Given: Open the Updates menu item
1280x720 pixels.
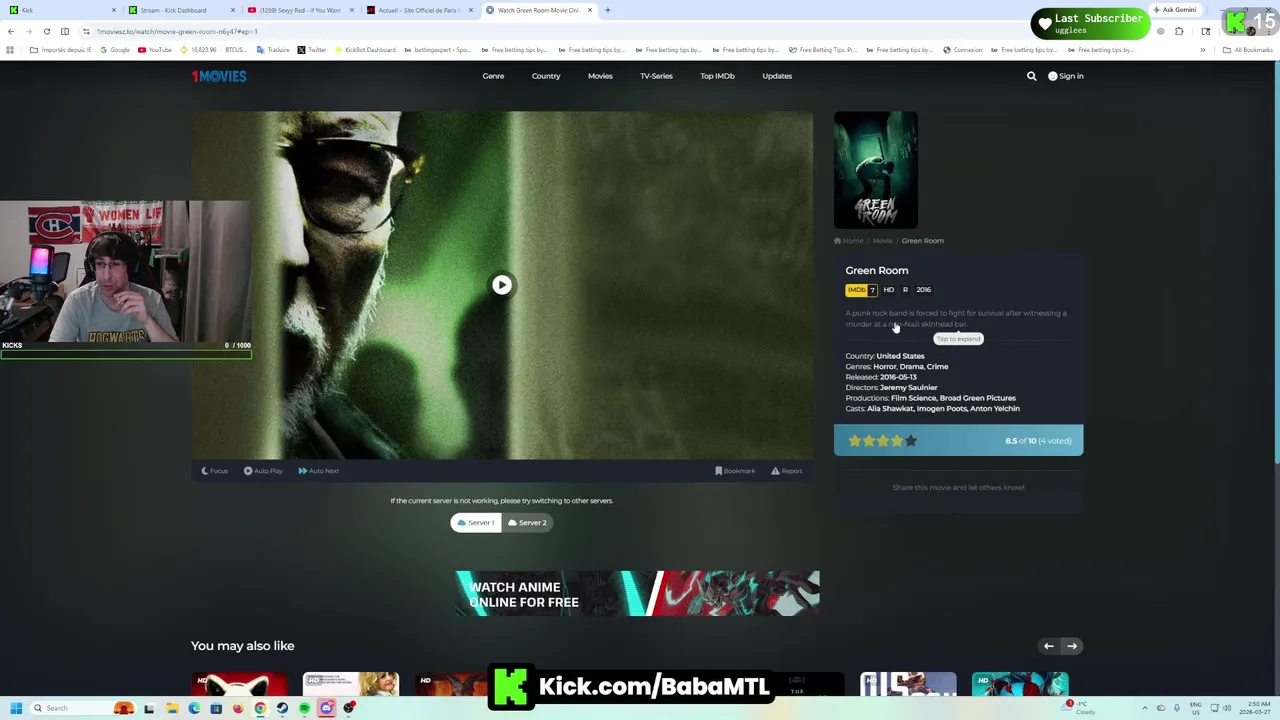Looking at the screenshot, I should (777, 76).
